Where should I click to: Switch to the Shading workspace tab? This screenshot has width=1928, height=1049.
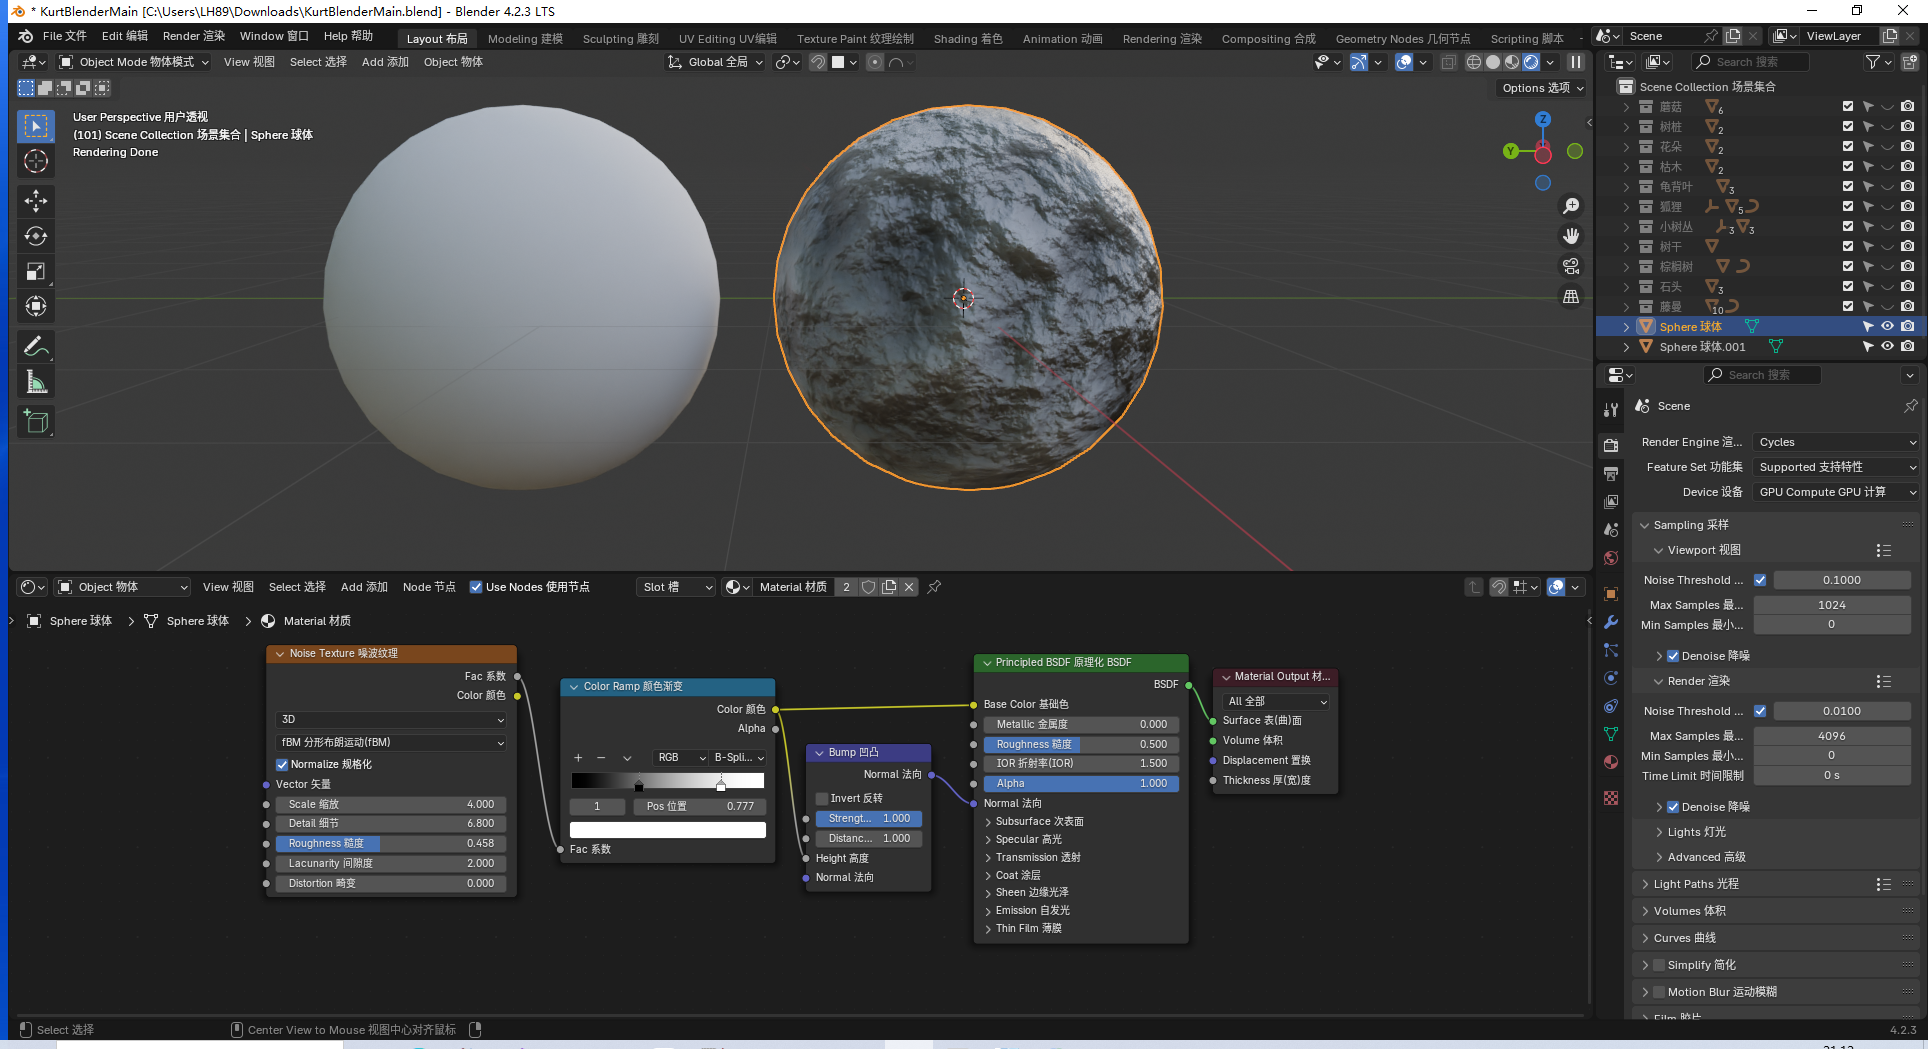click(967, 39)
